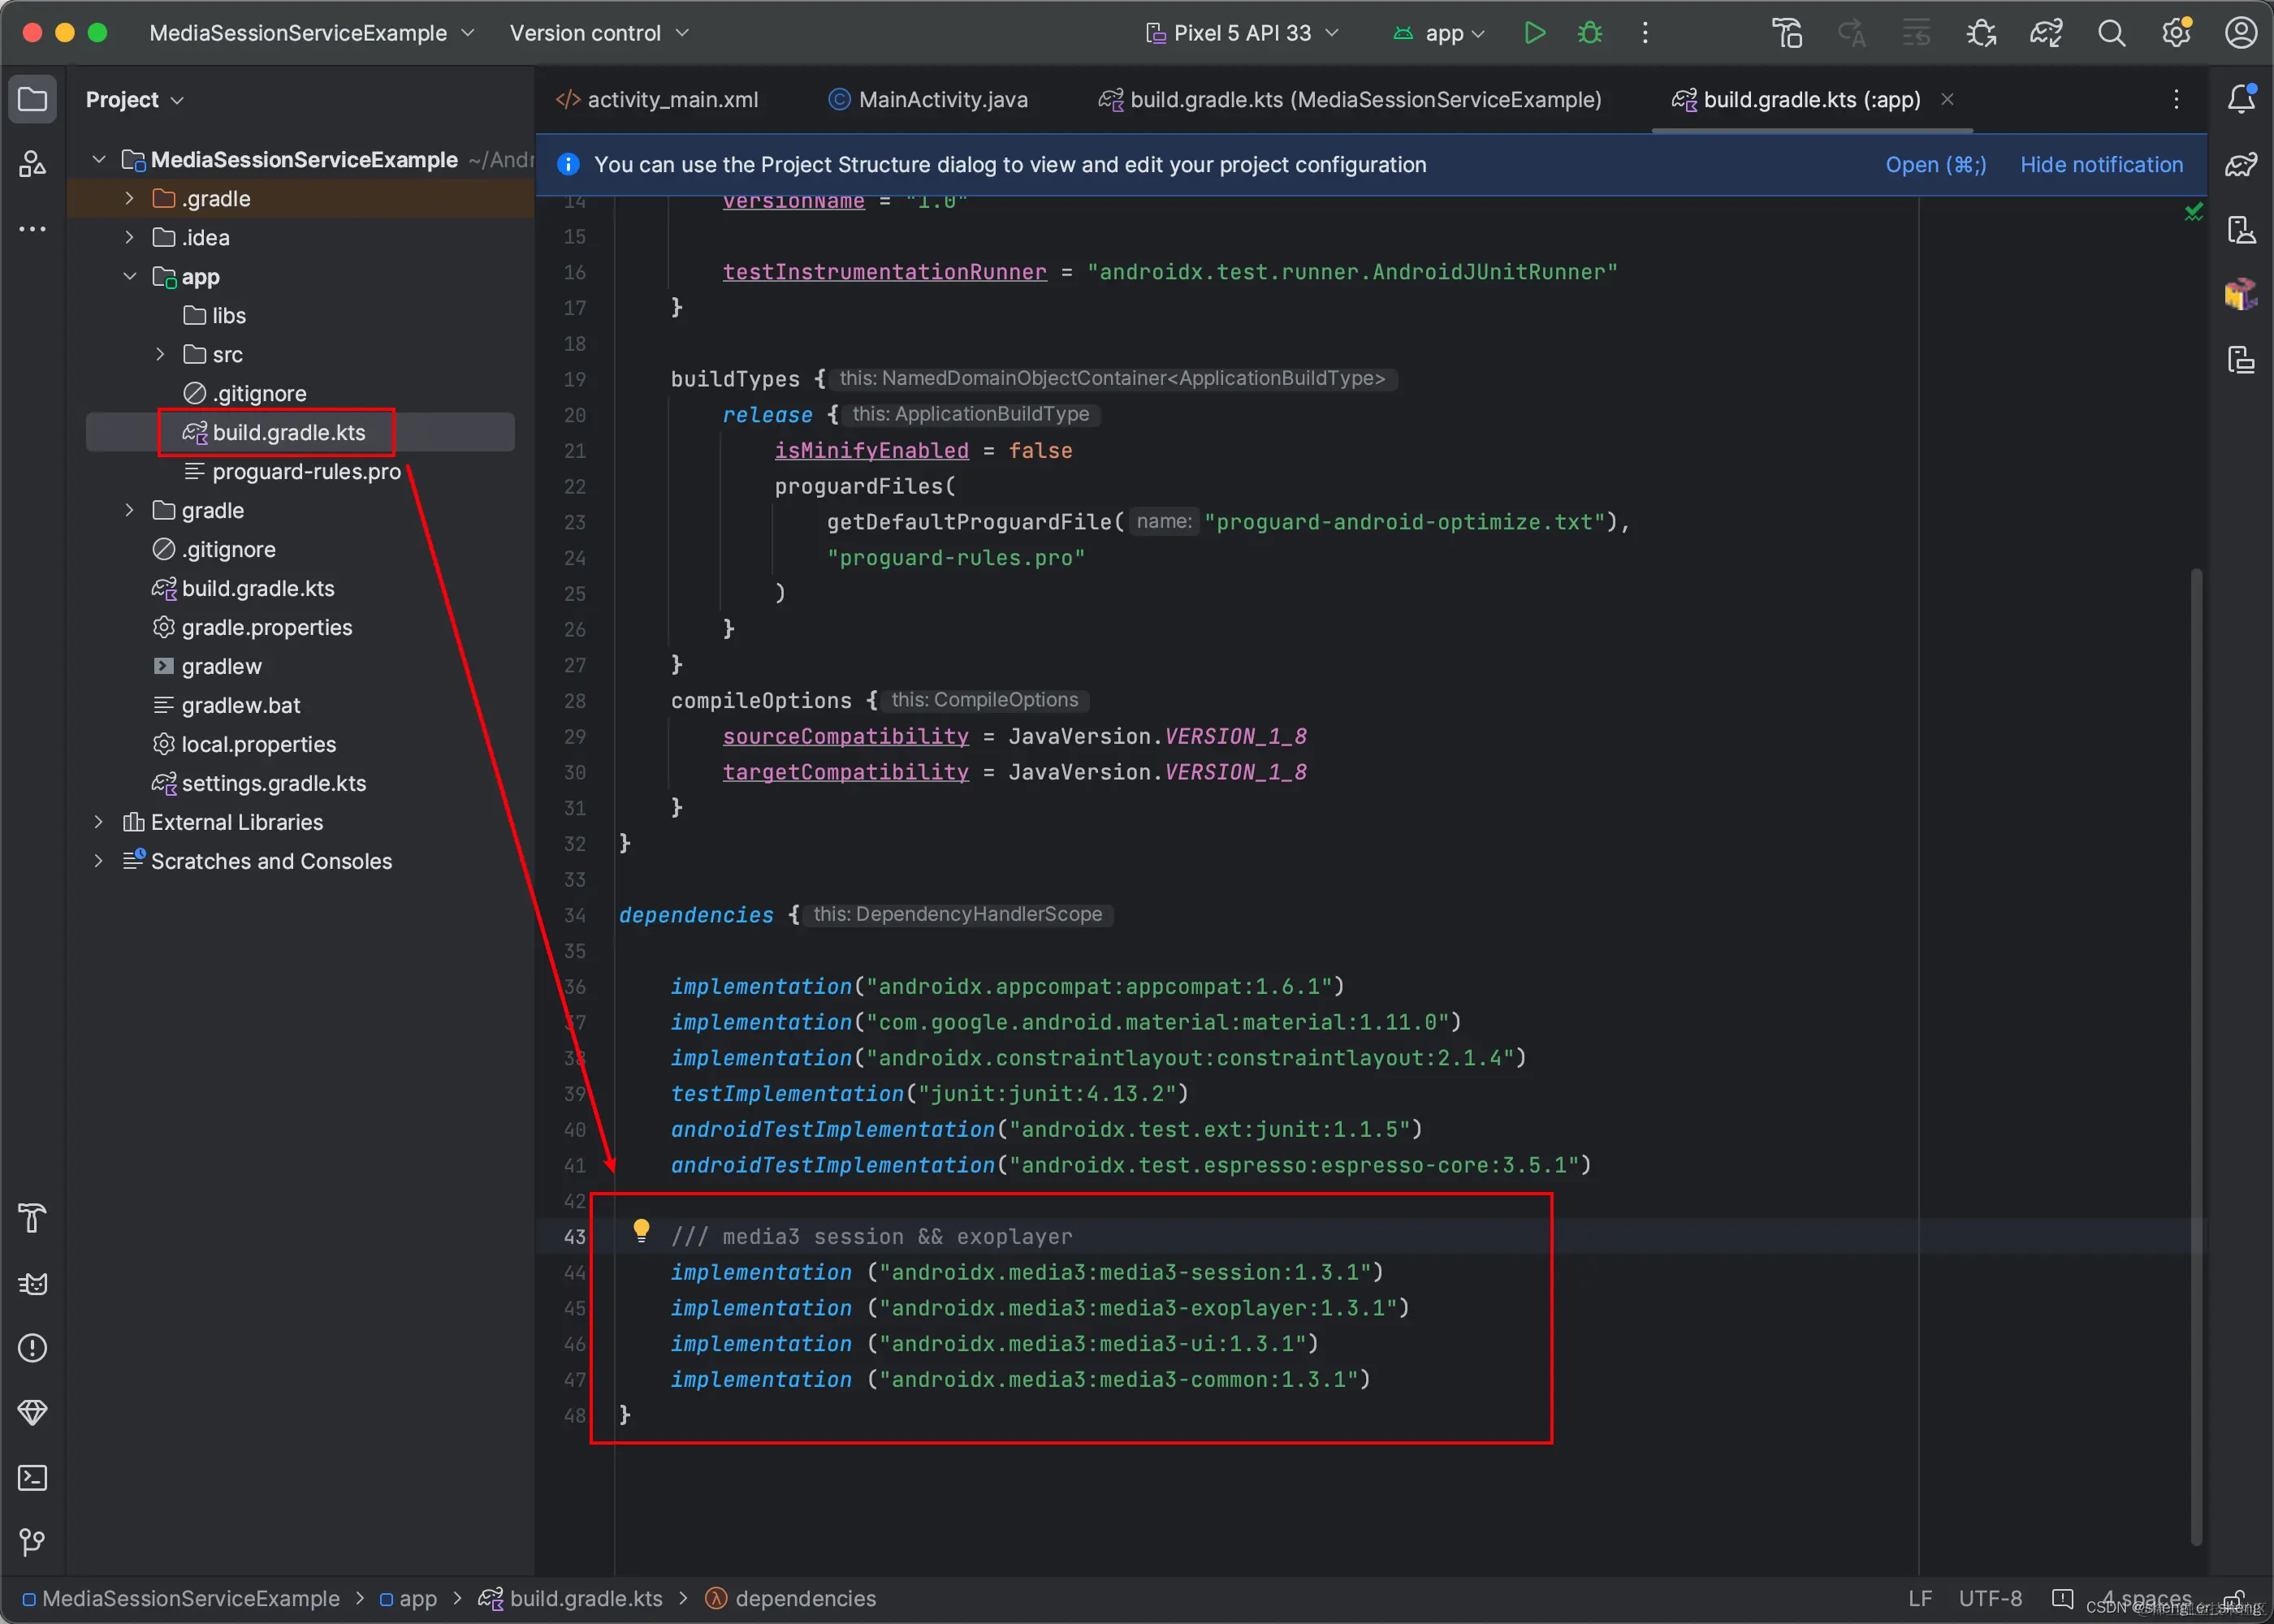2274x1624 pixels.
Task: Expand the .gradle folder
Action: click(129, 198)
